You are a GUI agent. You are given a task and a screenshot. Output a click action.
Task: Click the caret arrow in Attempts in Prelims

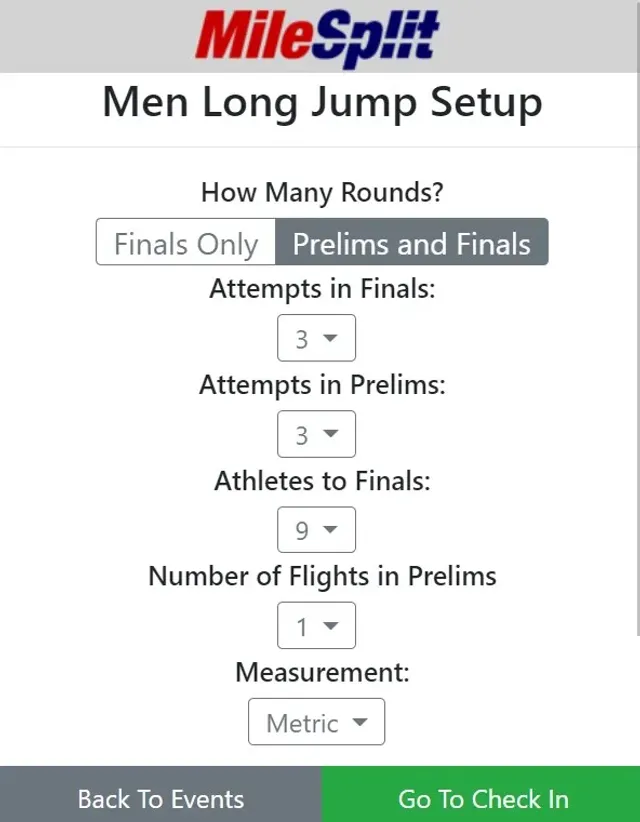(330, 434)
